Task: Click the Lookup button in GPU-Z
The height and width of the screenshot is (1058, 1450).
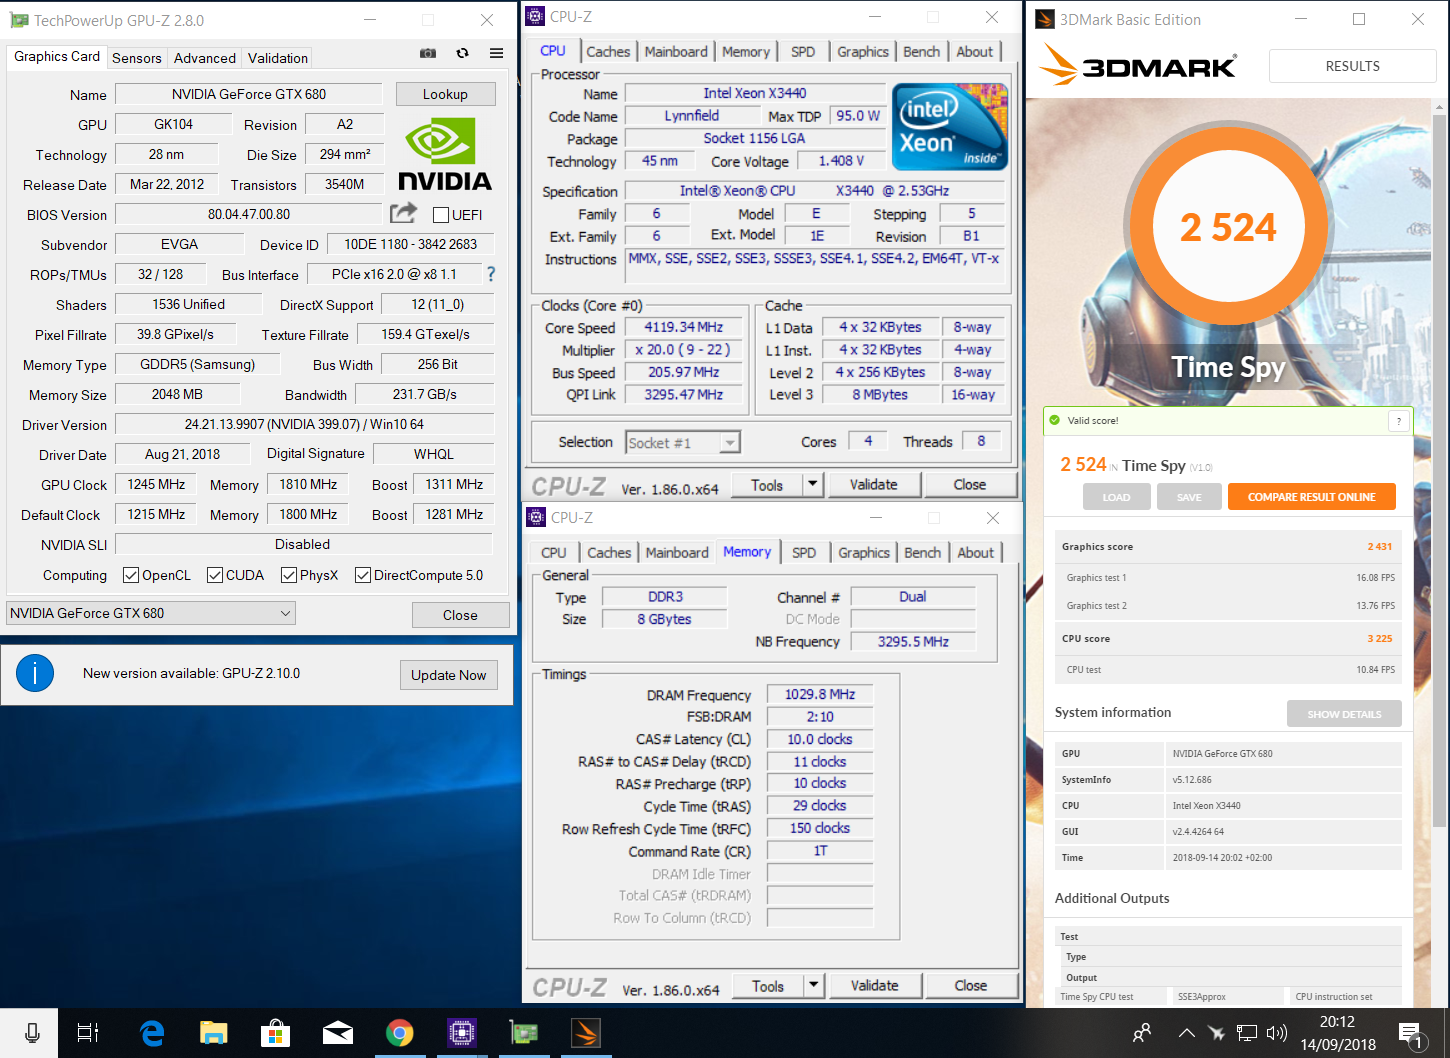Action: (x=445, y=94)
